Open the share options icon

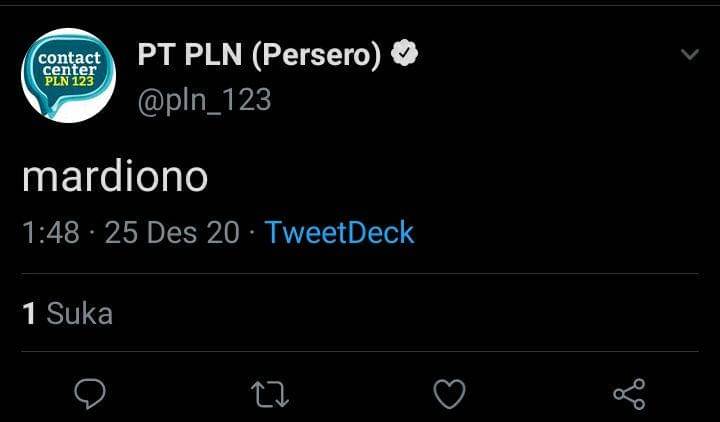(629, 394)
